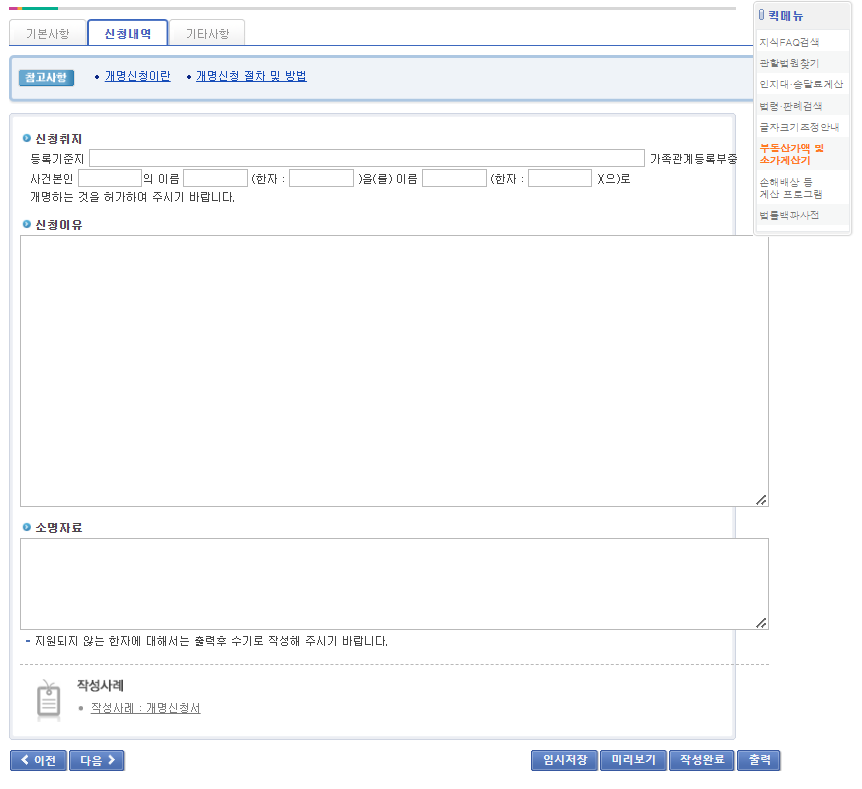Open 관할법원찾기 in quick menu
The width and height of the screenshot is (862, 789).
pyautogui.click(x=789, y=63)
